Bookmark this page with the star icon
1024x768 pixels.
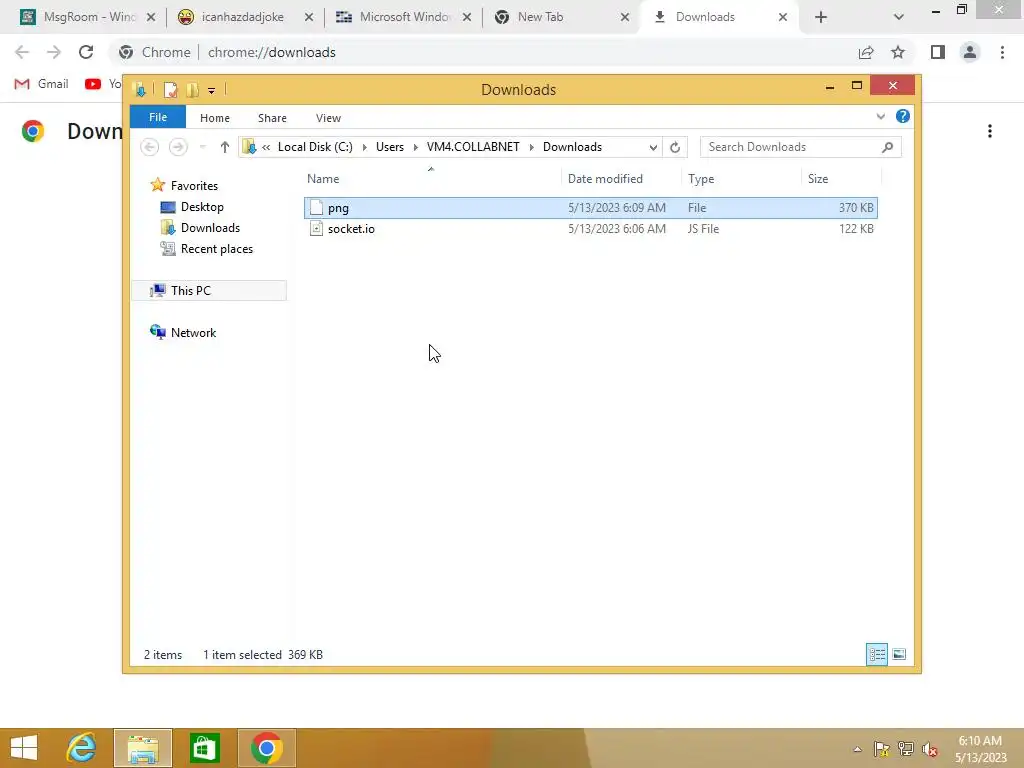(x=898, y=52)
